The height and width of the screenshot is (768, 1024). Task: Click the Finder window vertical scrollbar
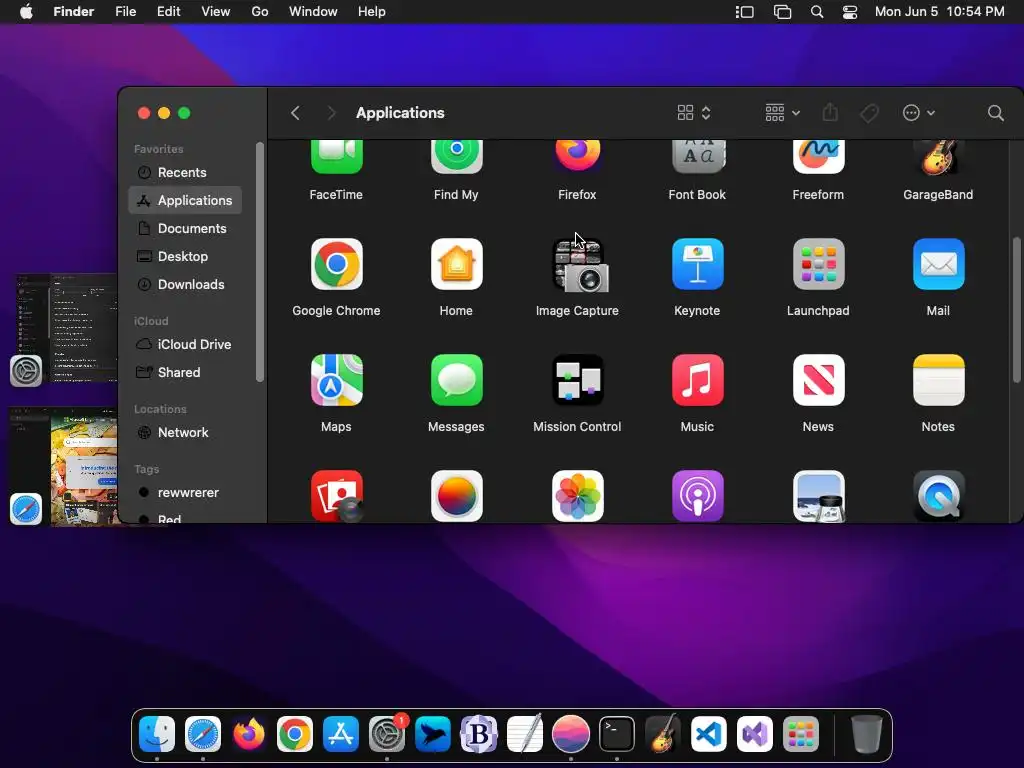(x=1016, y=311)
